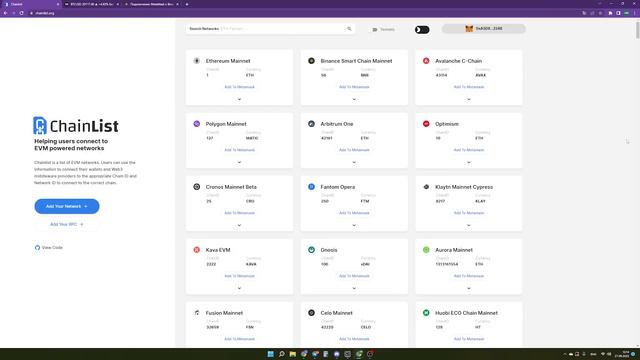Click the Cronos Mainnet Beta logo icon
This screenshot has width=640, height=360.
197,187
